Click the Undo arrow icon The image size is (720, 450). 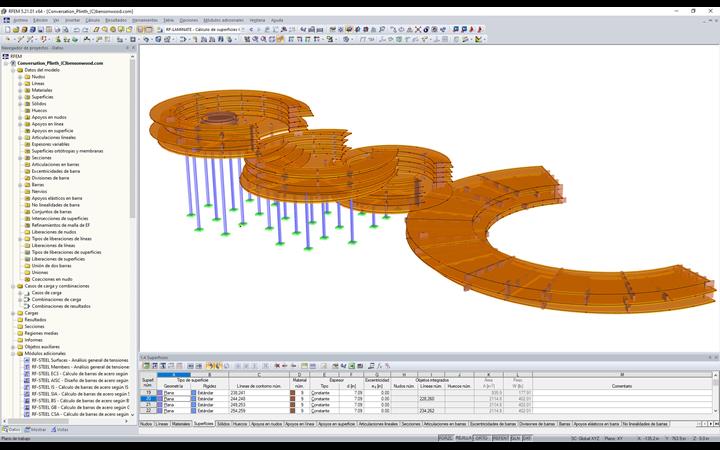pyautogui.click(x=76, y=29)
